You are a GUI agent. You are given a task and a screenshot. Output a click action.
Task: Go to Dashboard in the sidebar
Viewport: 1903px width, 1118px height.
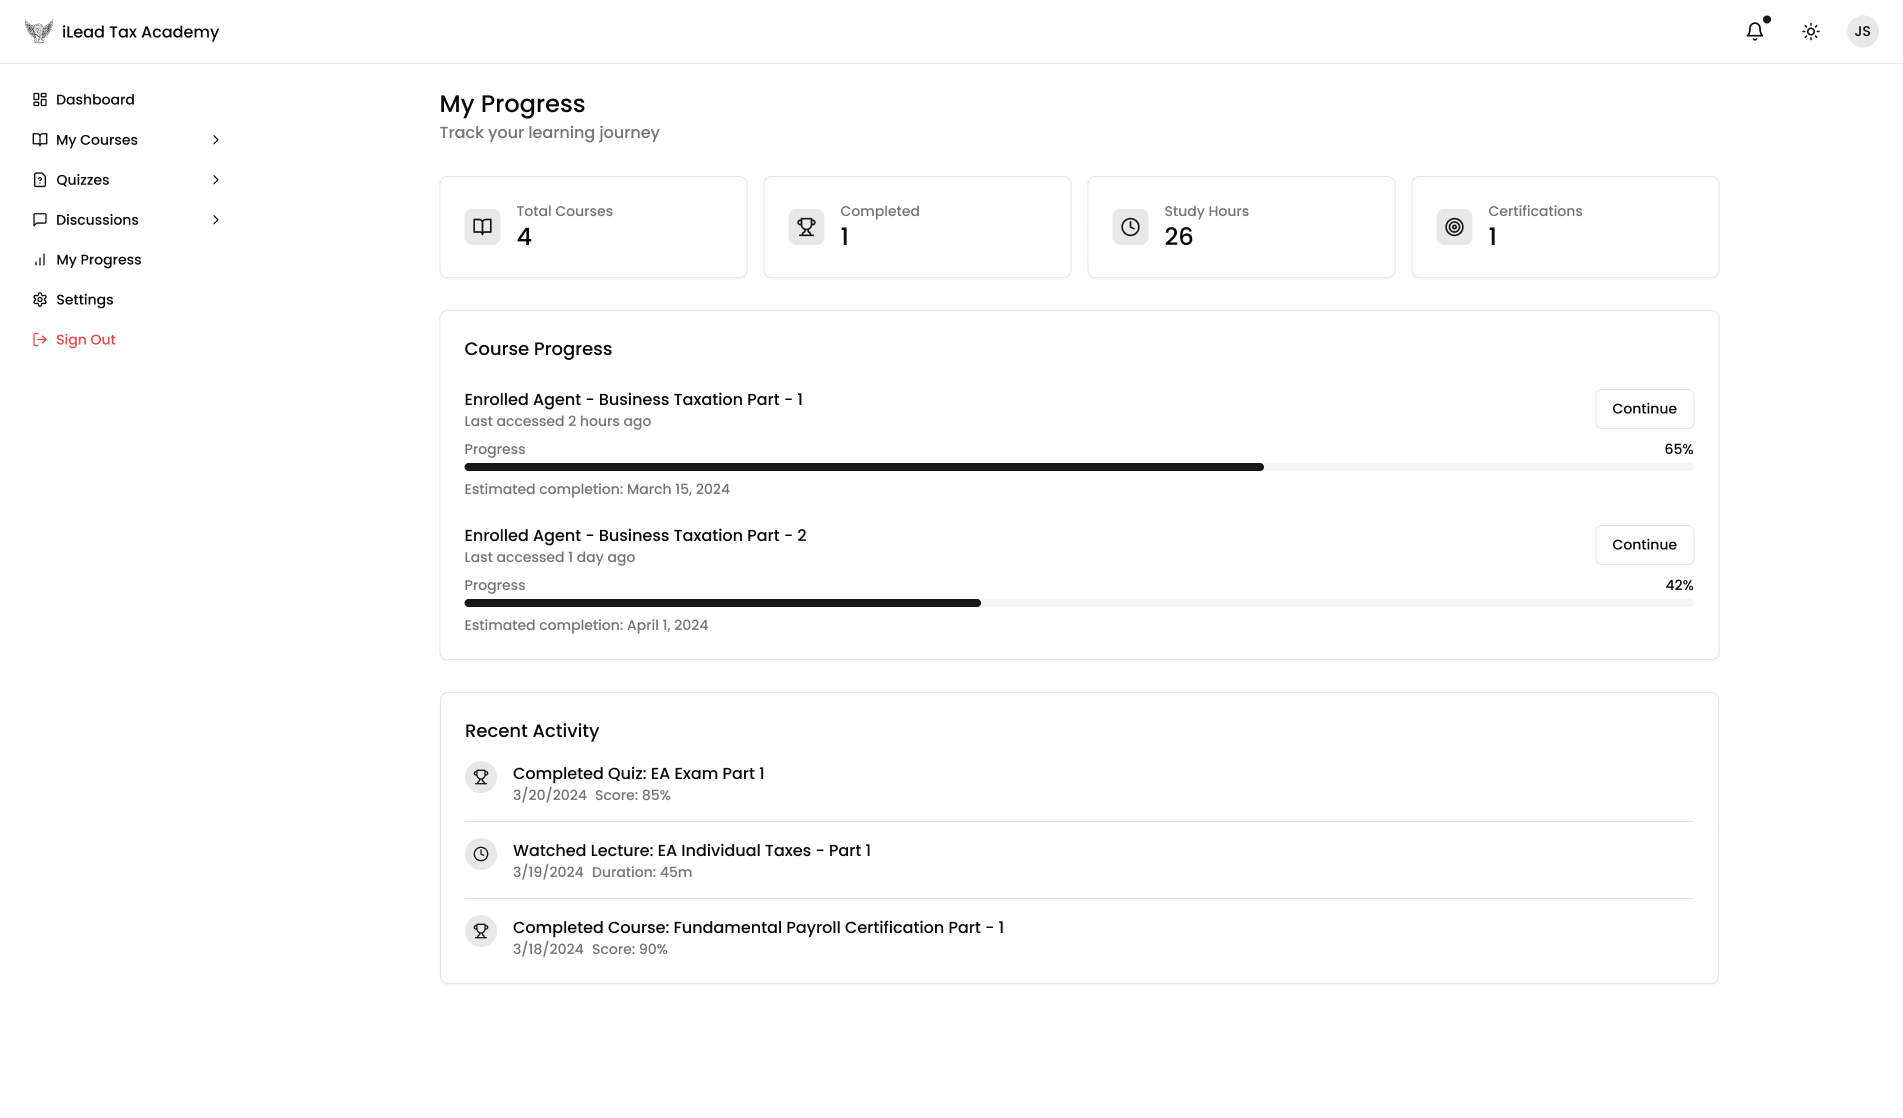[95, 100]
